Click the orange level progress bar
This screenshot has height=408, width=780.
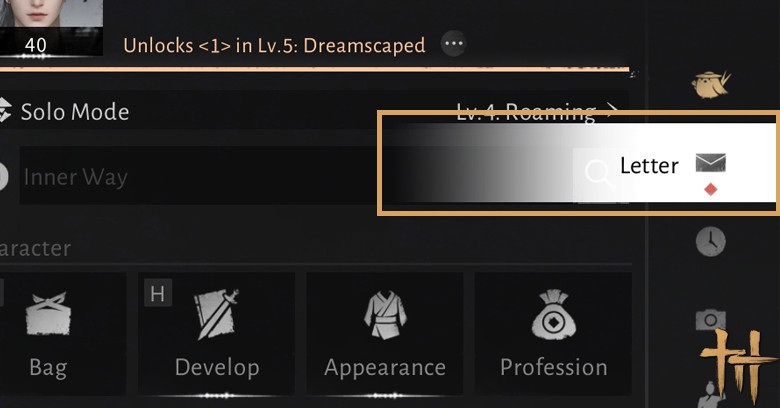click(x=314, y=69)
